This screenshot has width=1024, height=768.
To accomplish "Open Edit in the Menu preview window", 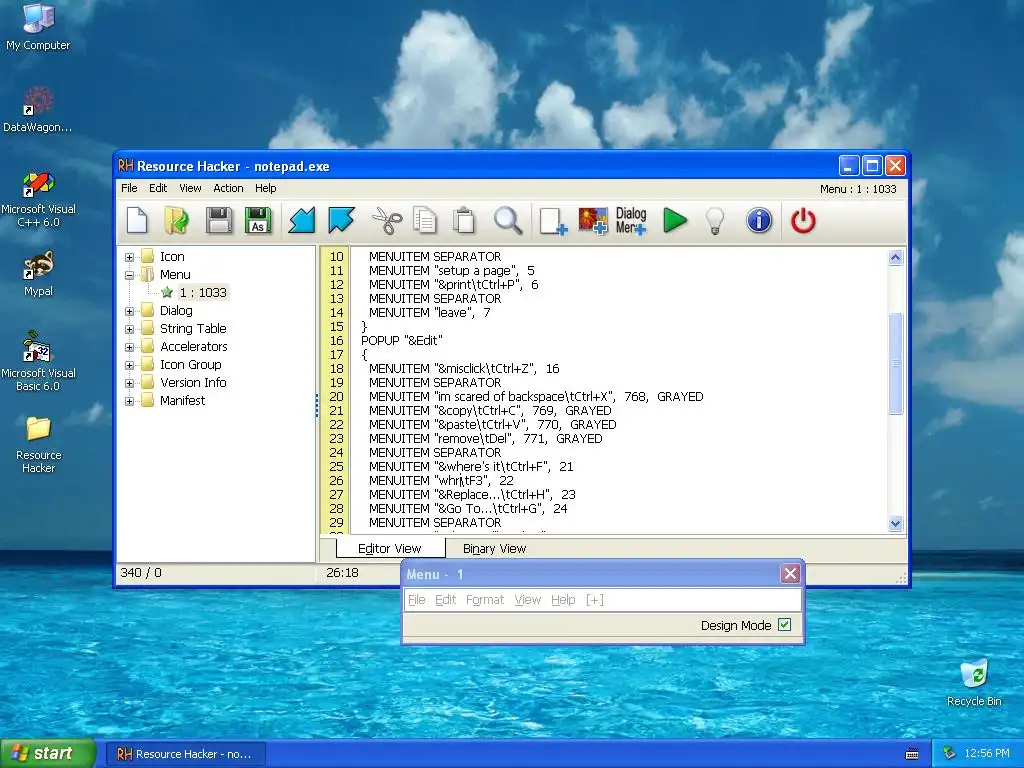I will tap(445, 600).
